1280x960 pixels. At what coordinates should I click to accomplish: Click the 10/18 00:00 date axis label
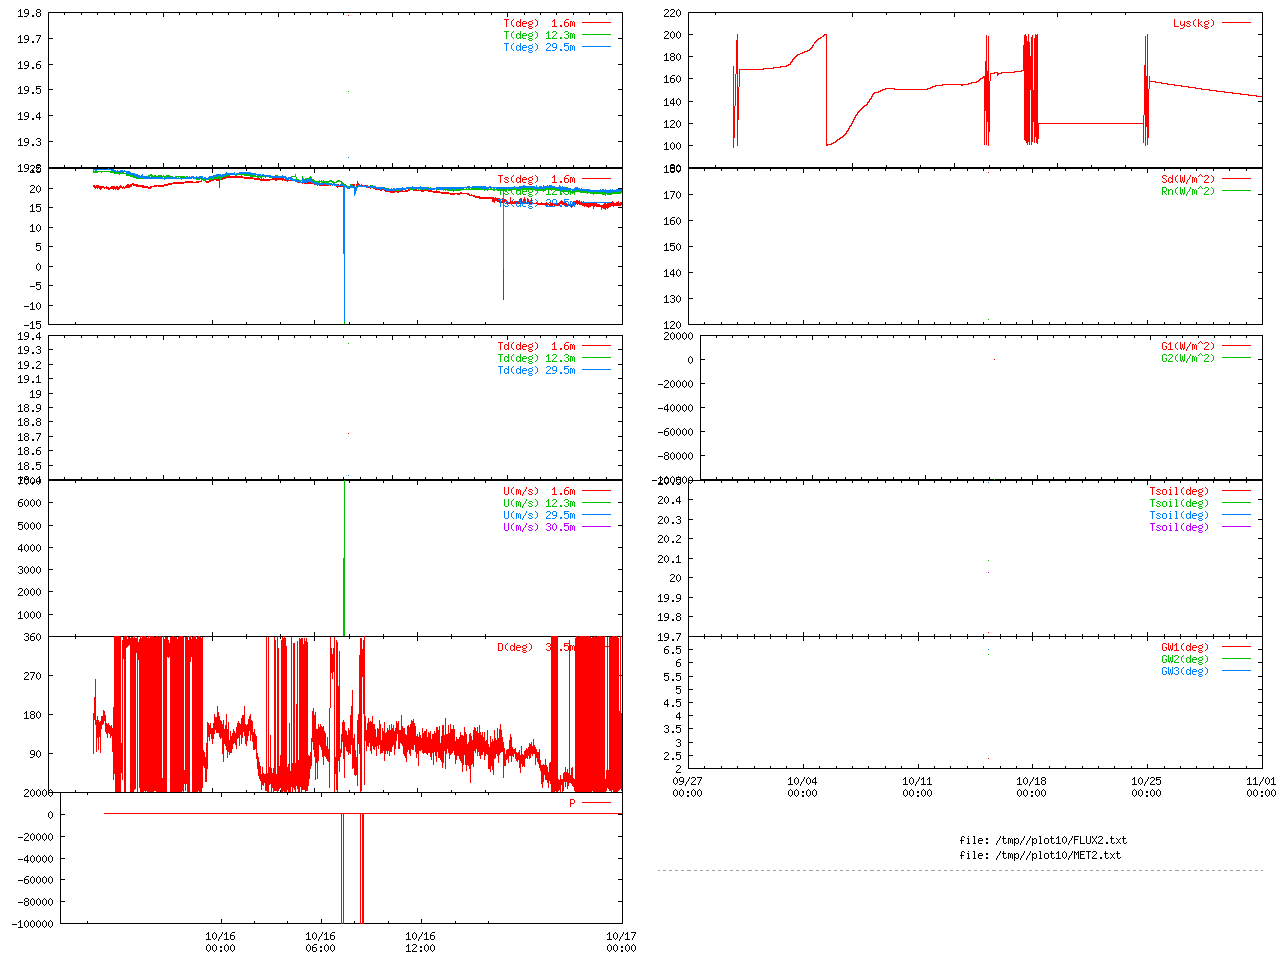pyautogui.click(x=1031, y=787)
